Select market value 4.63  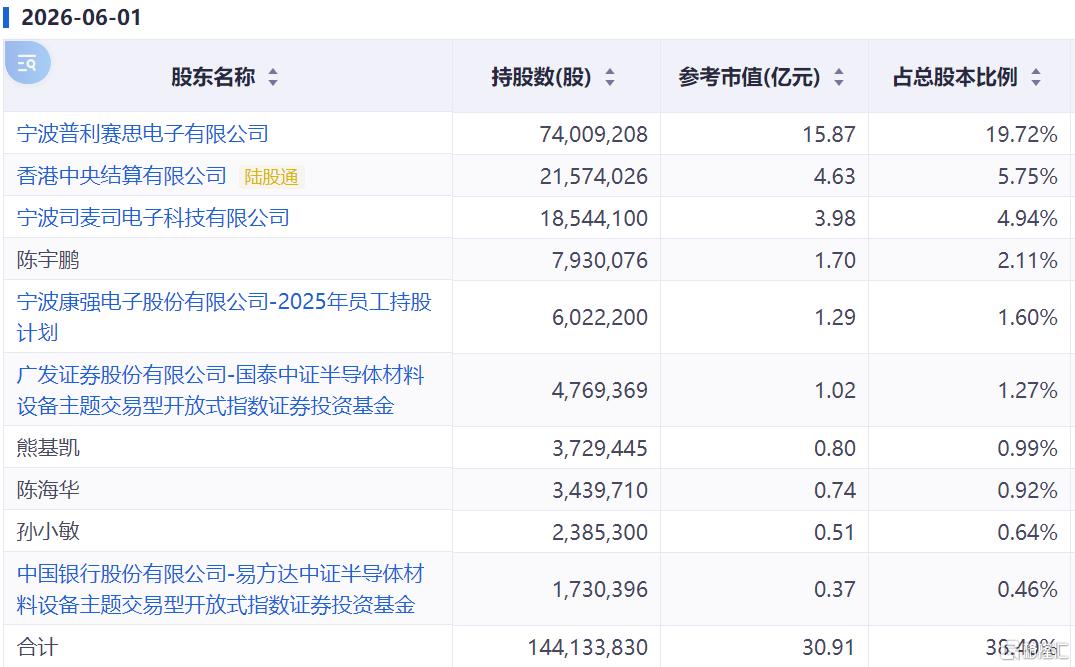834,177
